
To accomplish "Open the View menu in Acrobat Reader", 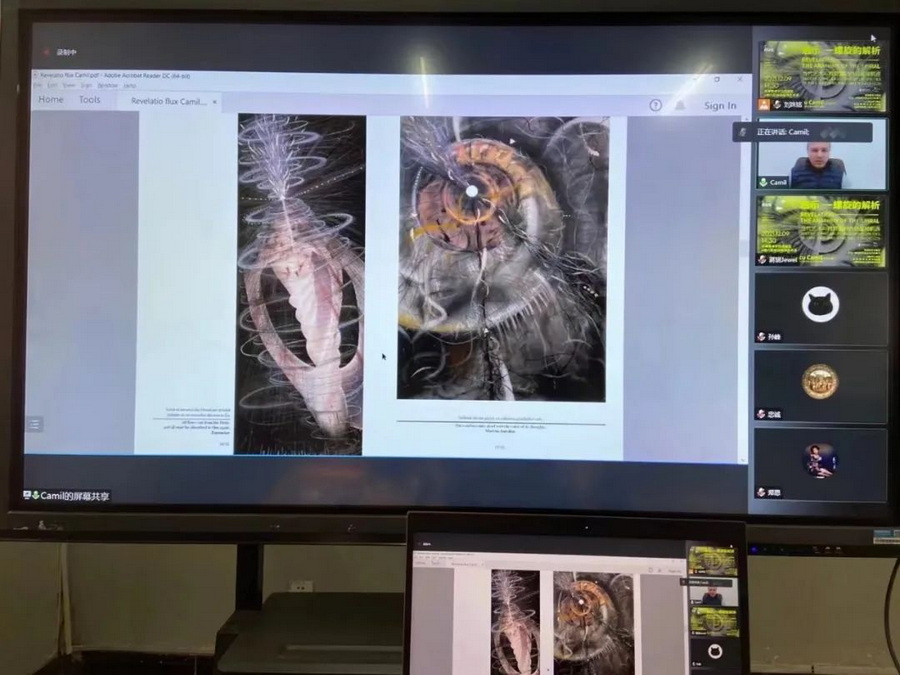I will [69, 85].
